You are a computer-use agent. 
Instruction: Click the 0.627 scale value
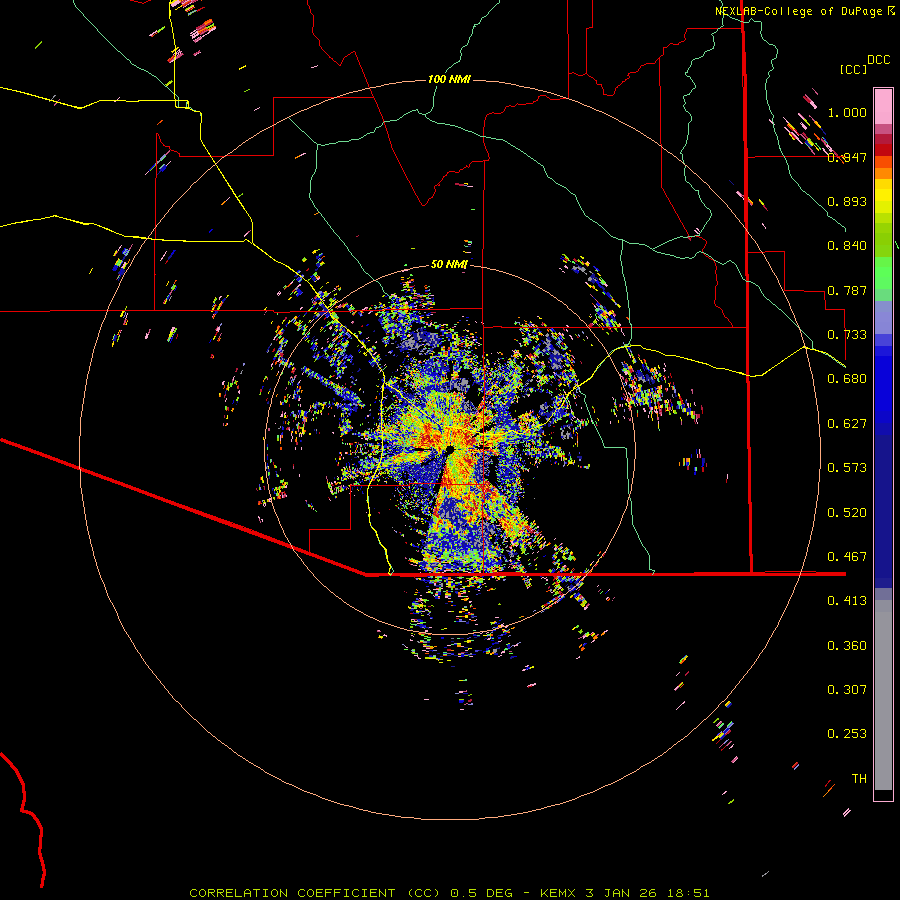coord(847,424)
